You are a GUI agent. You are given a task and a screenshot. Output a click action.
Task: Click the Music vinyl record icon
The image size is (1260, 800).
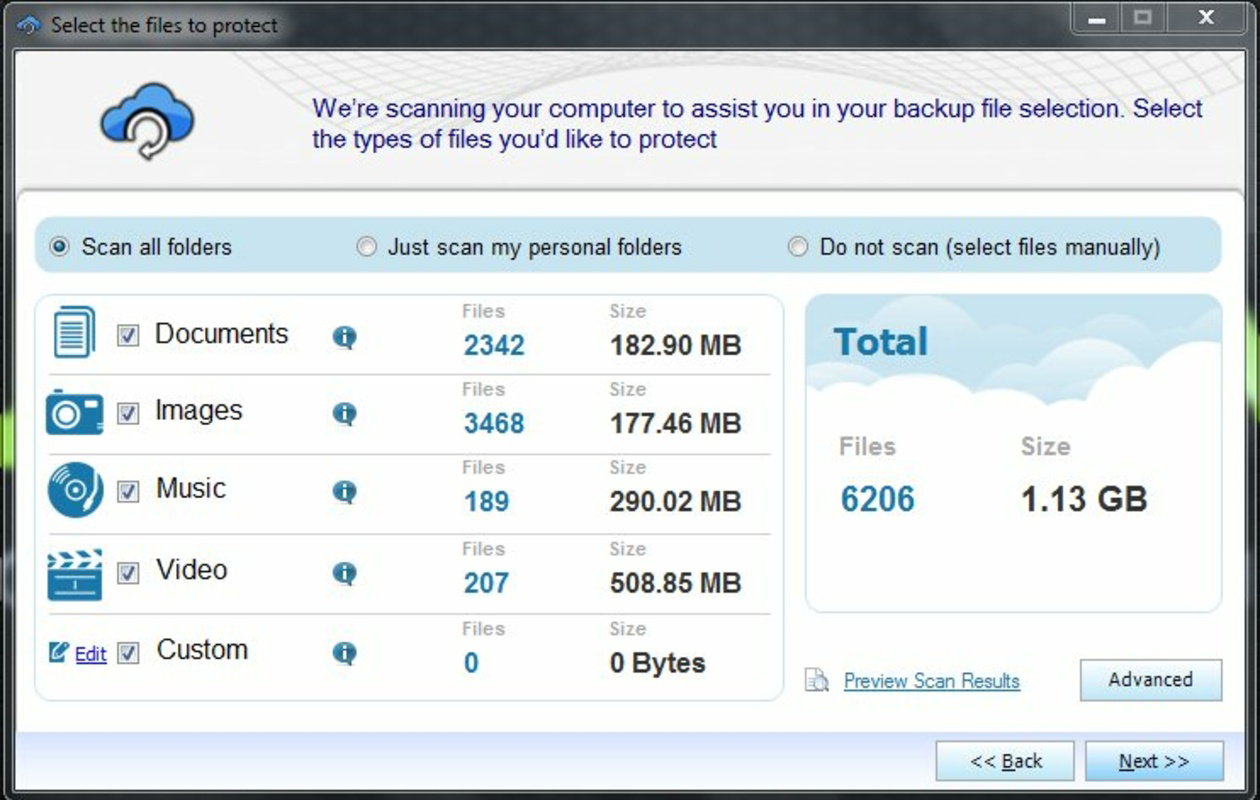point(75,490)
